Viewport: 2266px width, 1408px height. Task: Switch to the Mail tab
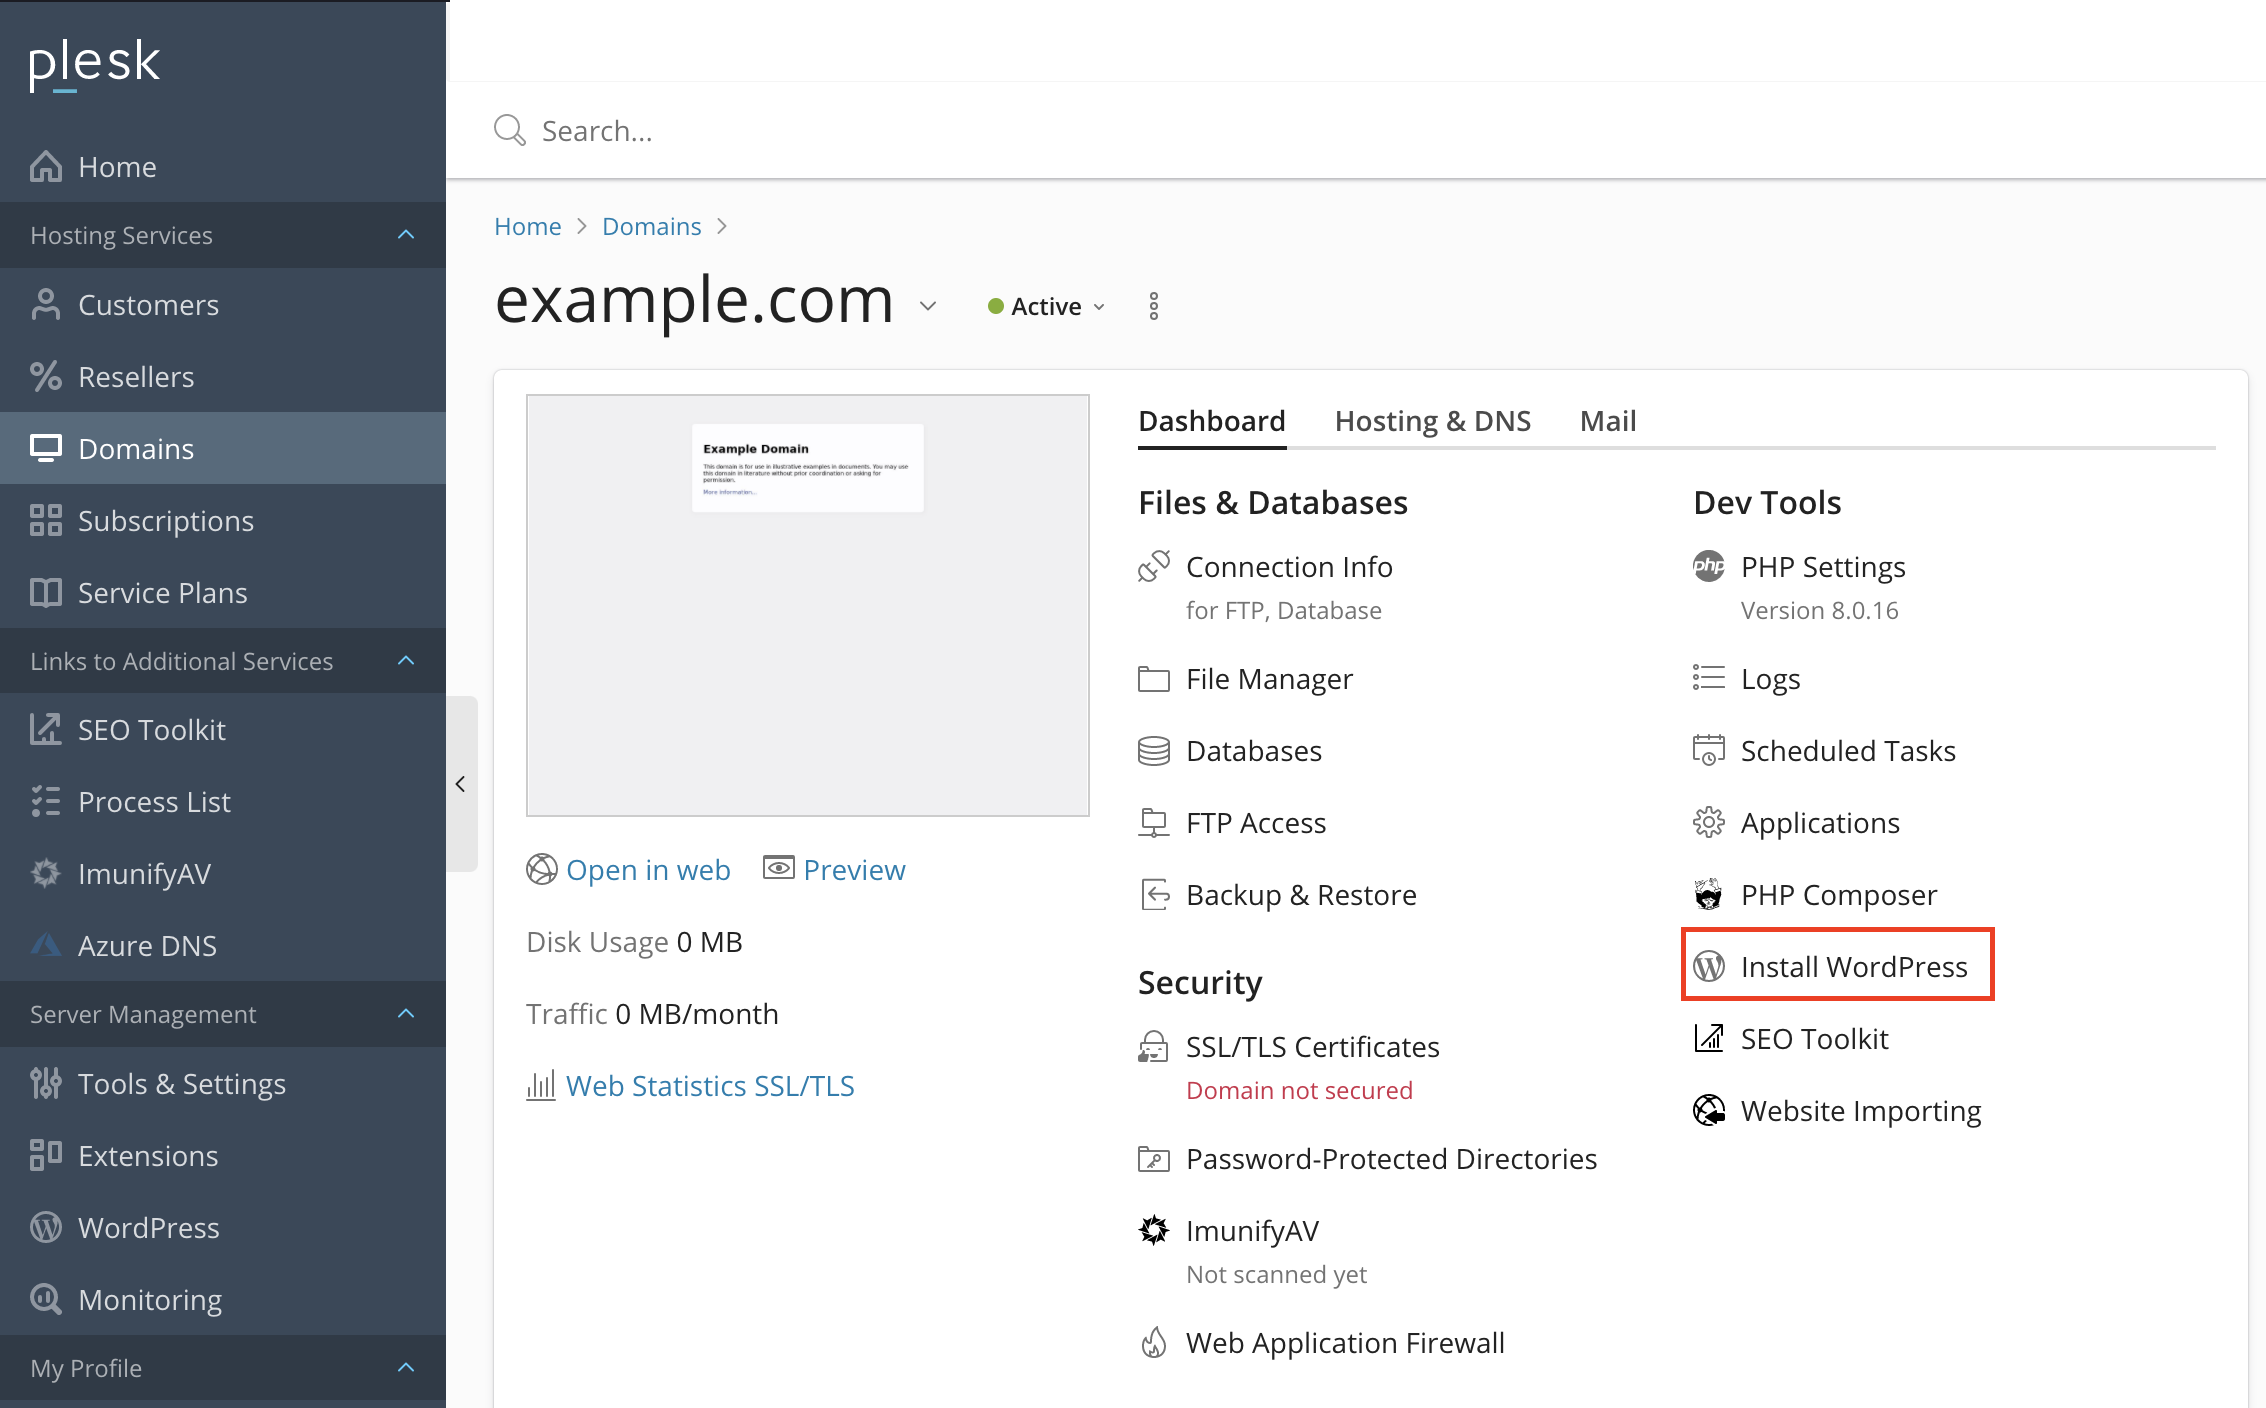[x=1607, y=421]
